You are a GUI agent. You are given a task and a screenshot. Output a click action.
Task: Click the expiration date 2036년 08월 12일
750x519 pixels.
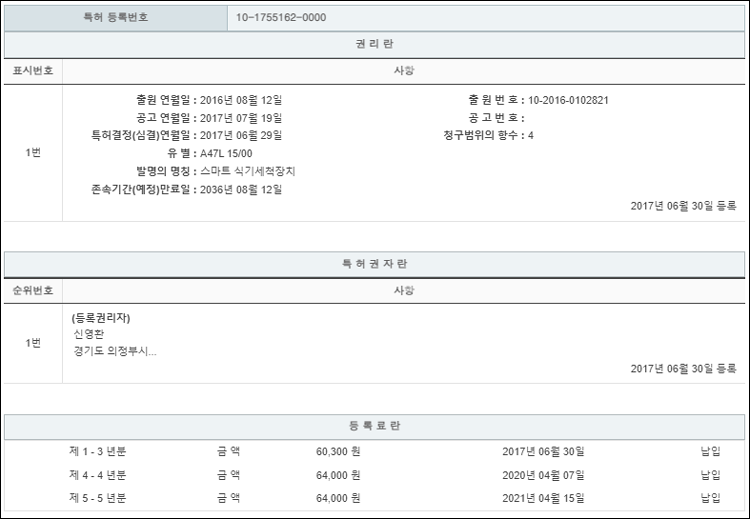241,189
